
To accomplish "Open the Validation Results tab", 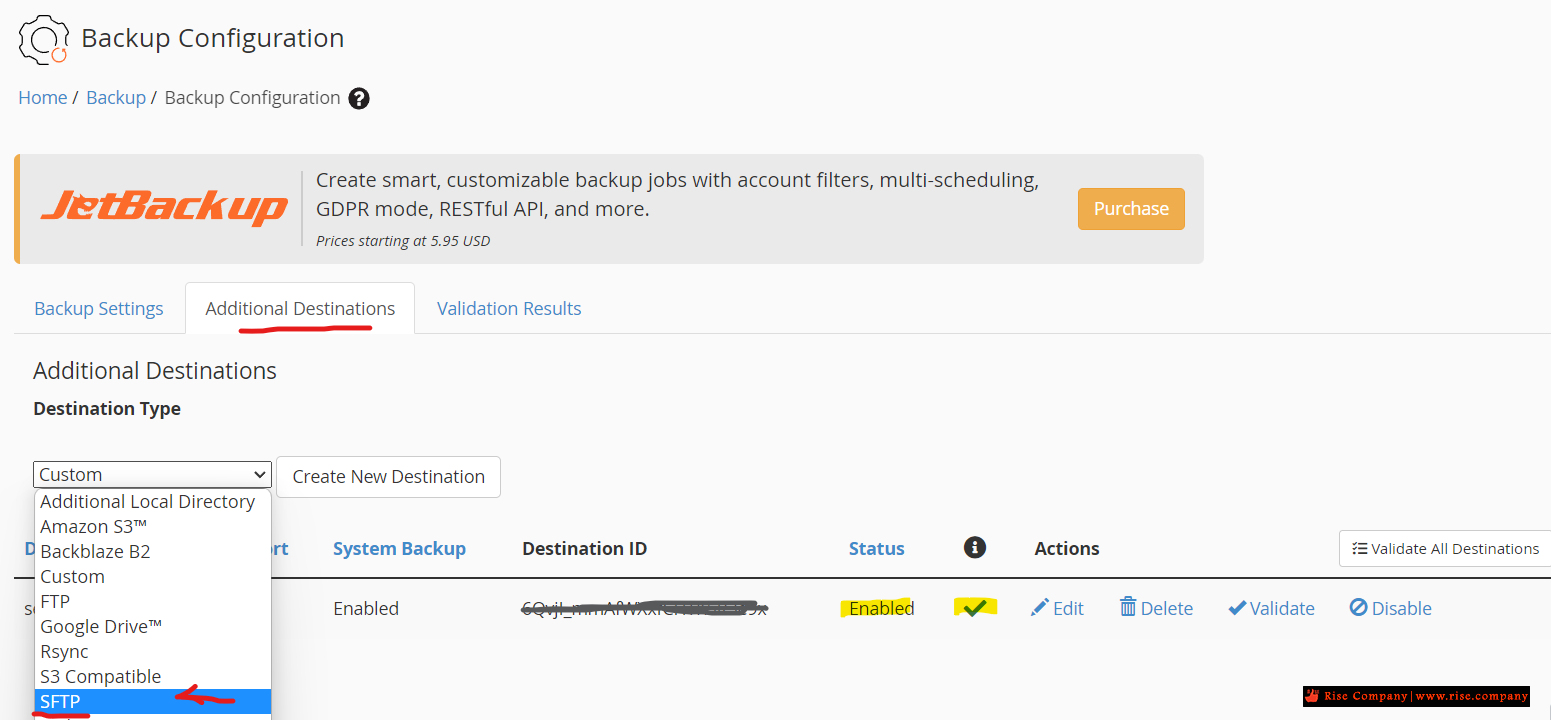I will [x=509, y=308].
